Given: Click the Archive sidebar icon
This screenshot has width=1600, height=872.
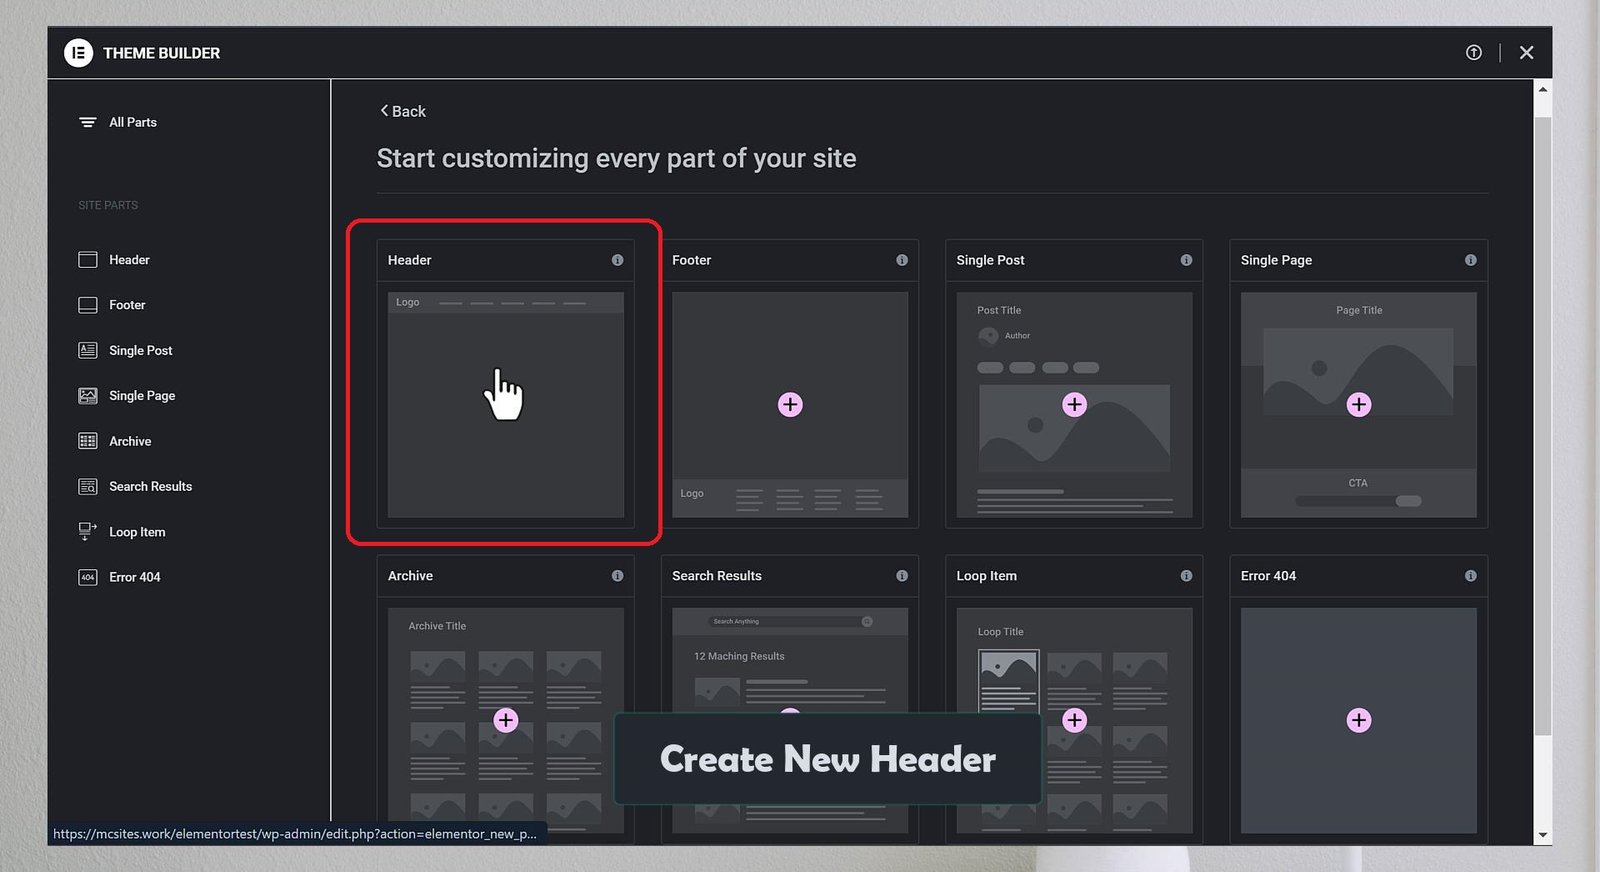Looking at the screenshot, I should 88,441.
